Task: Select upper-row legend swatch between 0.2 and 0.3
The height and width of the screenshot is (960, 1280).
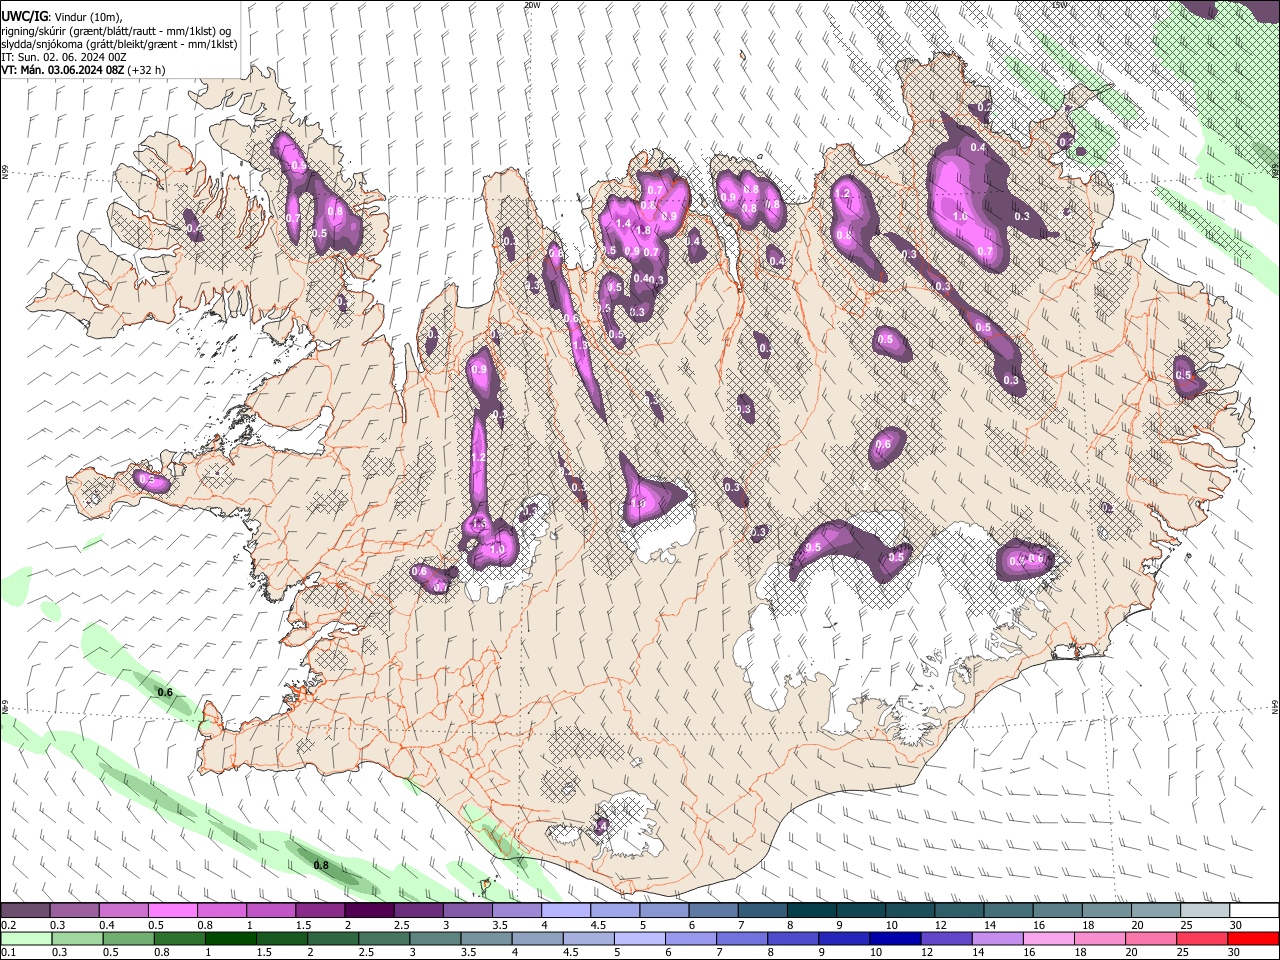Action: [25, 911]
